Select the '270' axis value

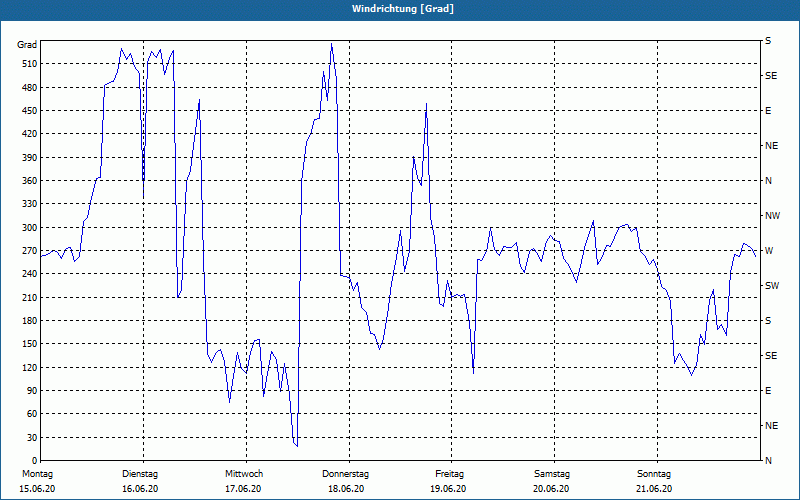coord(29,251)
